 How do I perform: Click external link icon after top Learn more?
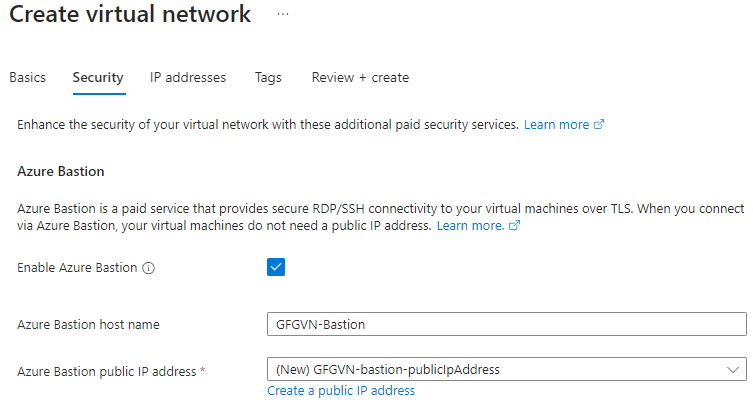coord(599,124)
